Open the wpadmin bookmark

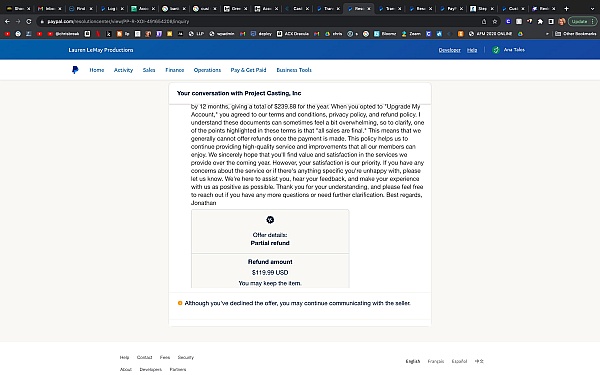(222, 34)
